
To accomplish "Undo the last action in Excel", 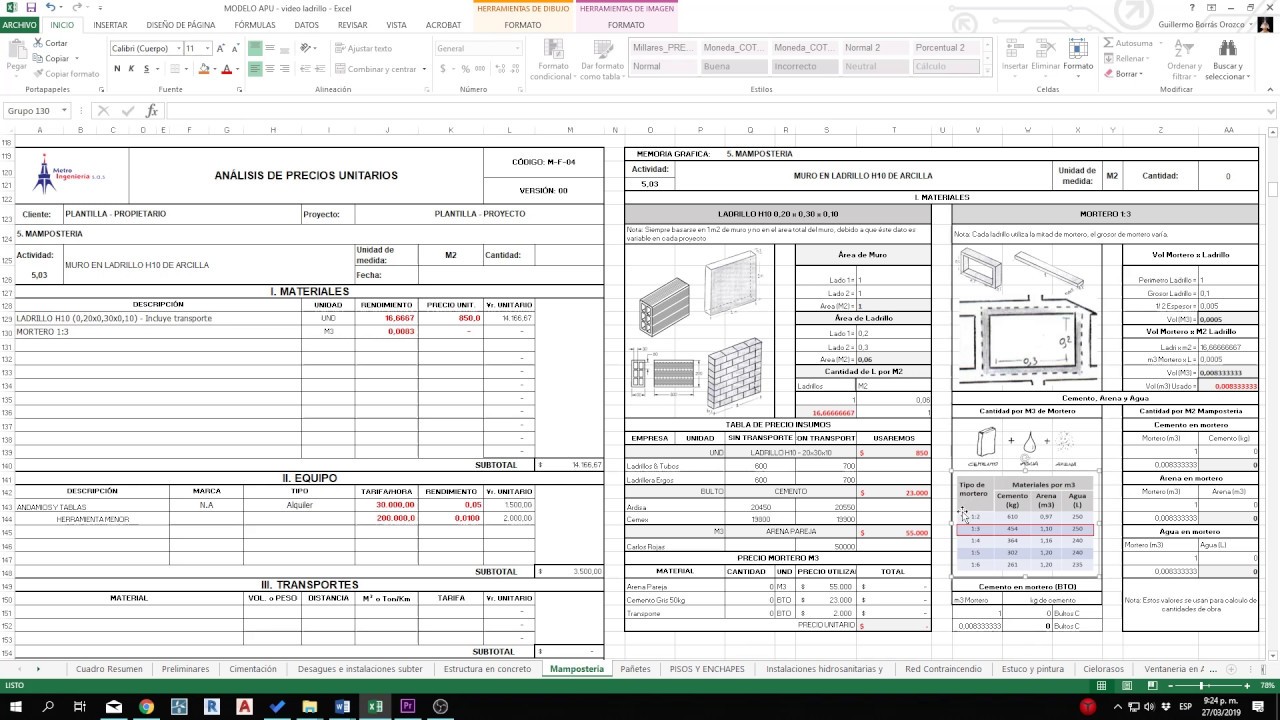I will coord(50,8).
